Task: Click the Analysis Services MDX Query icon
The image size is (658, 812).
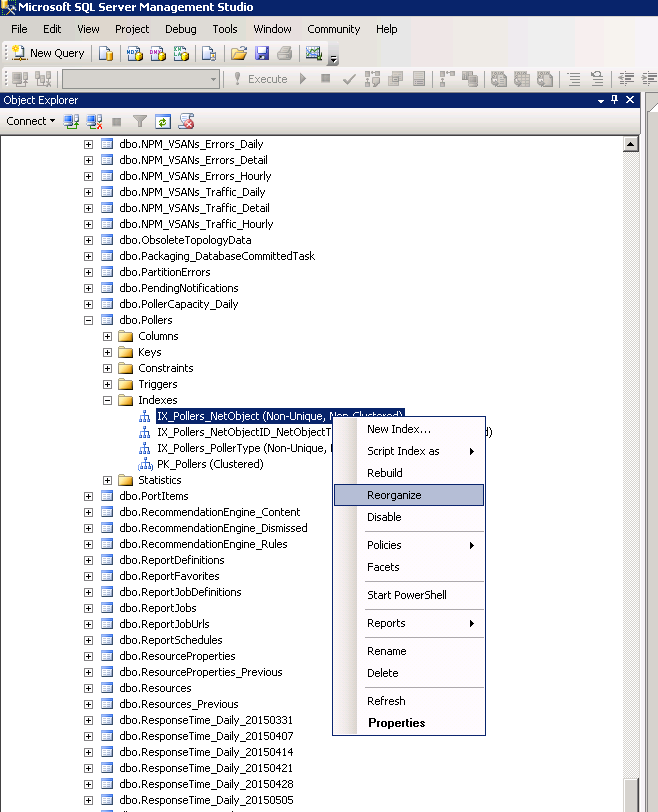Action: click(x=135, y=53)
